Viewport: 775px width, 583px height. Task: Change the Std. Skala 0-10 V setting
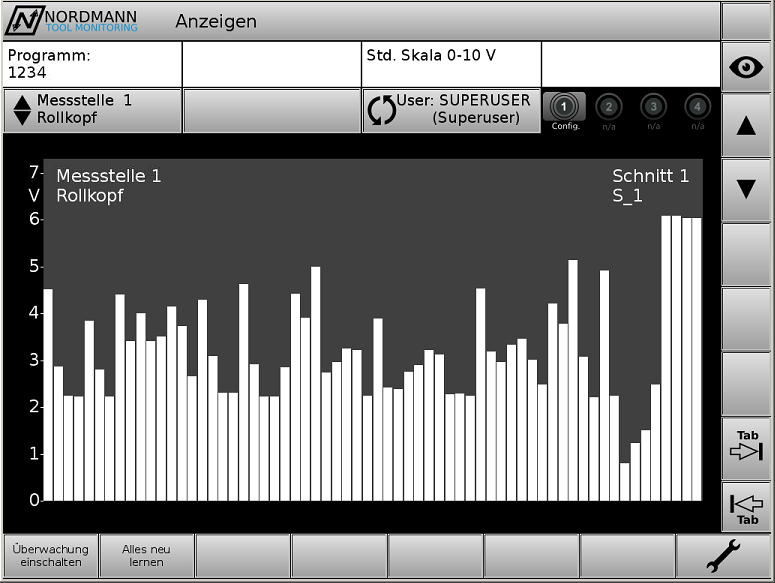[x=451, y=64]
